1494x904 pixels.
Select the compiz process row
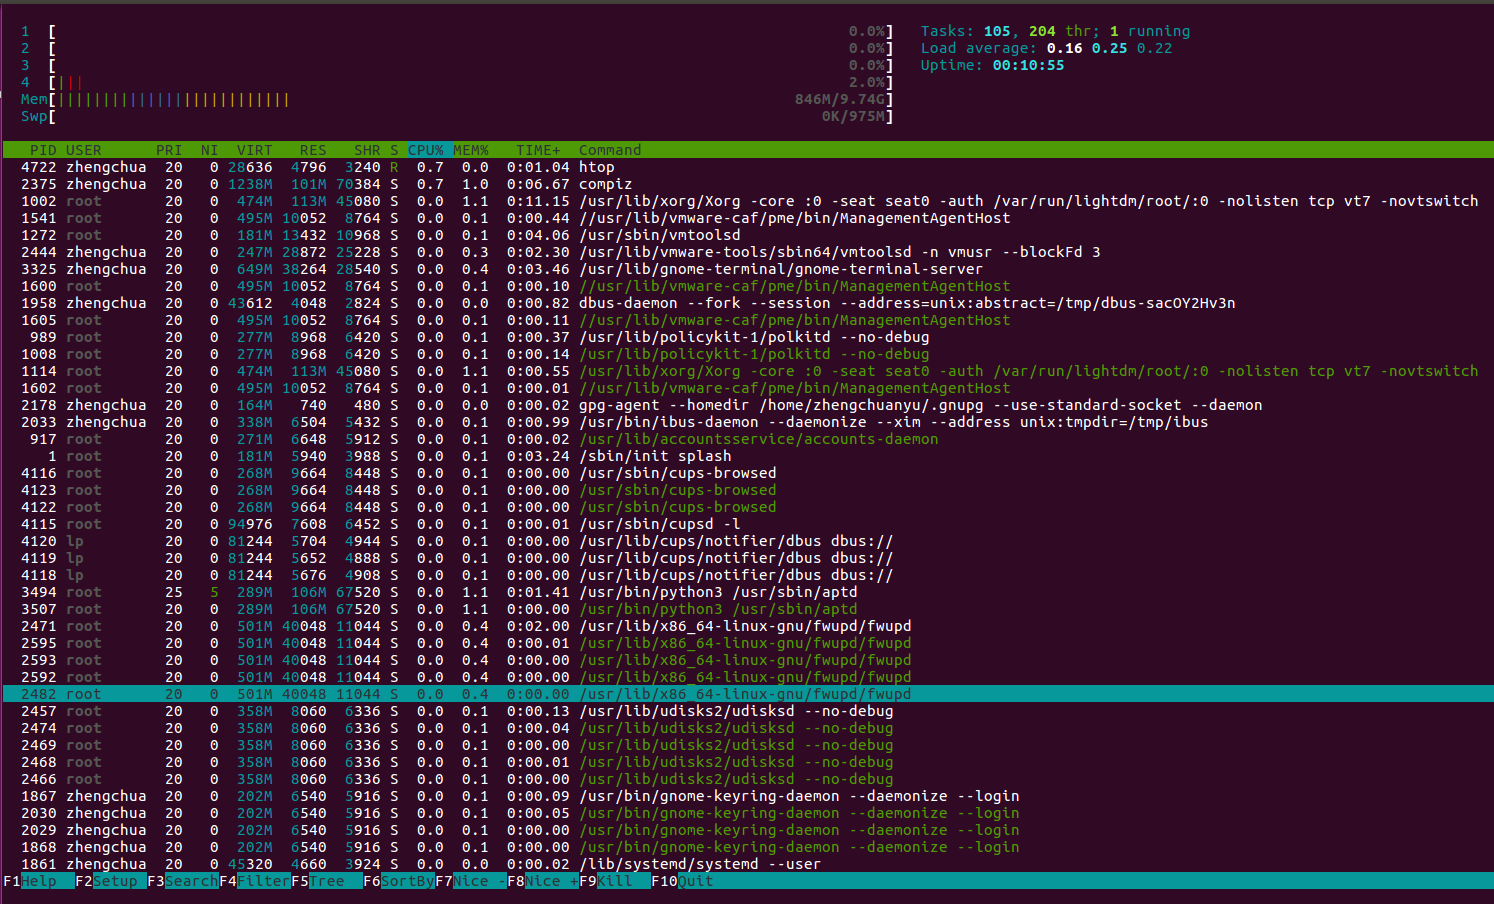[747, 184]
